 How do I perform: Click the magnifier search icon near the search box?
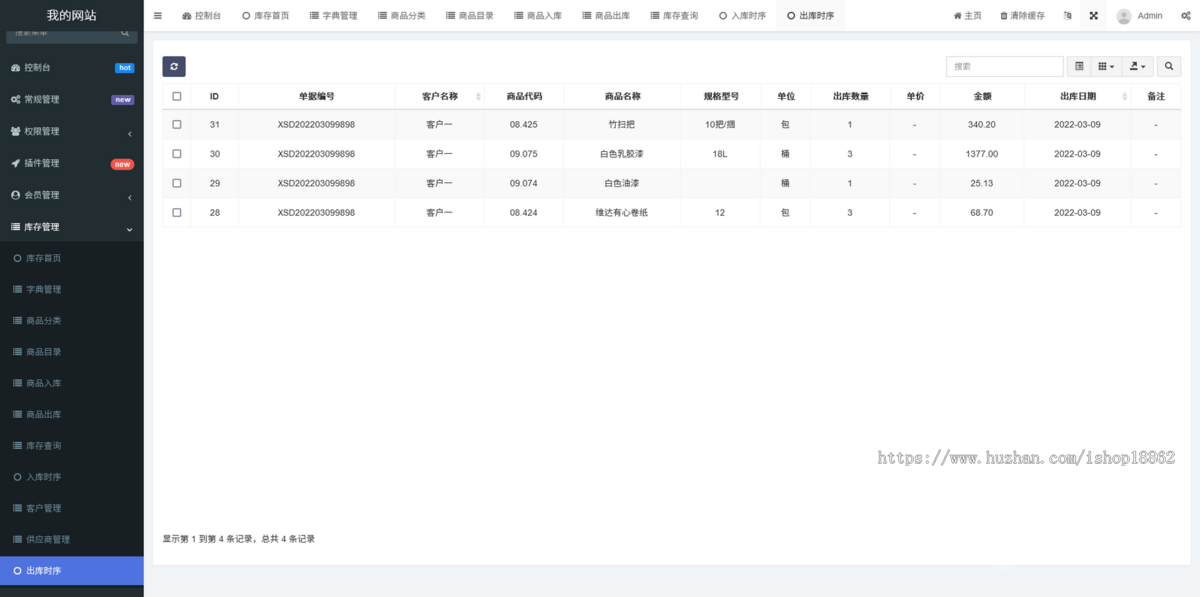pyautogui.click(x=1168, y=66)
